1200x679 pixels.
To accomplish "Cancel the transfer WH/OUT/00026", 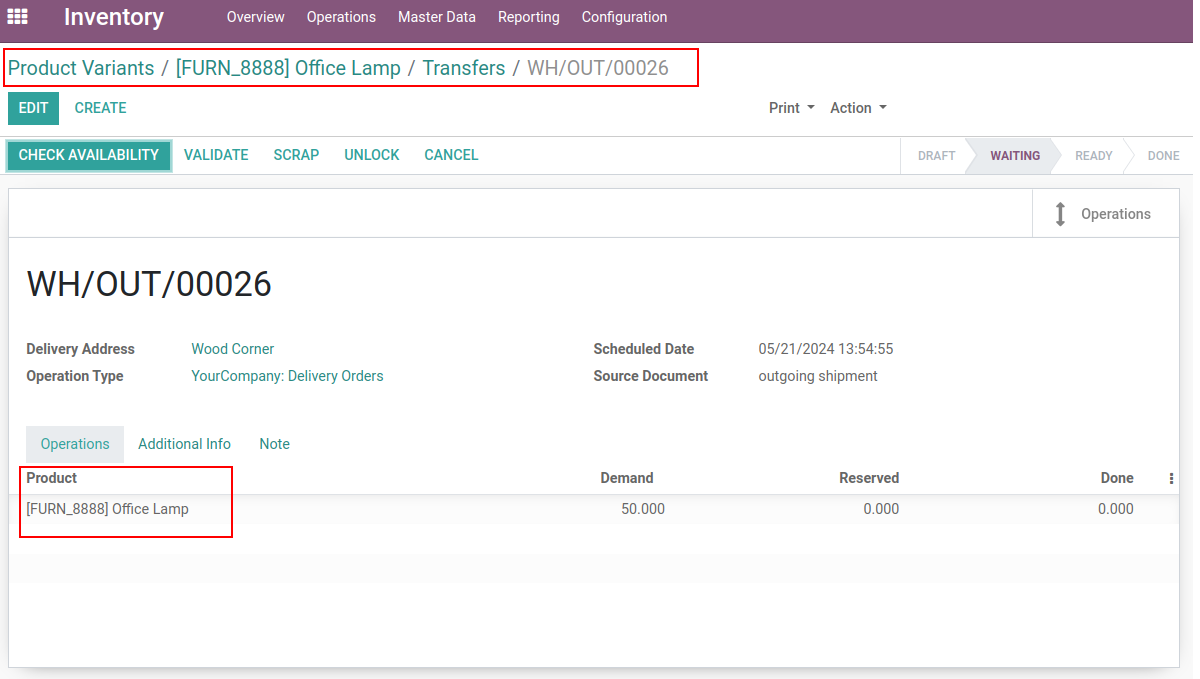I will 451,155.
